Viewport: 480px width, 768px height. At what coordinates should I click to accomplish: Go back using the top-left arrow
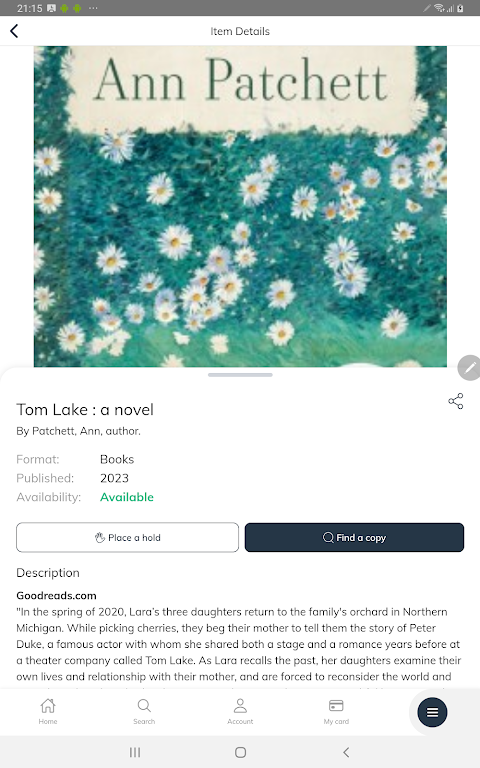pyautogui.click(x=14, y=31)
